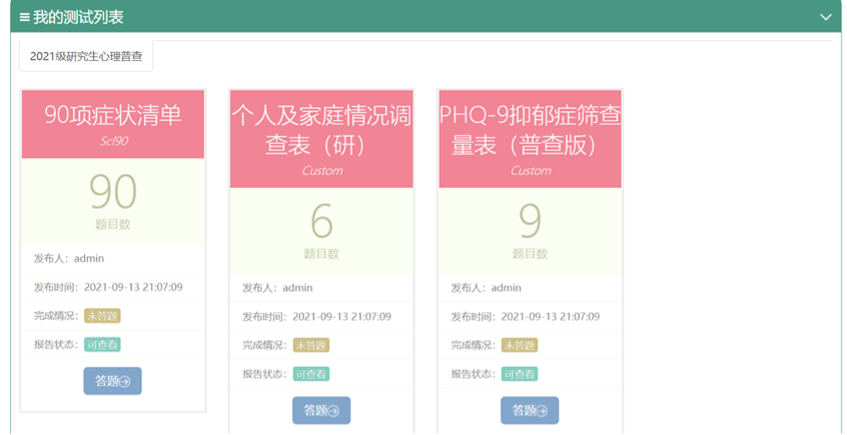Click the 6 题目数 number panel
This screenshot has width=847, height=435.
point(321,229)
